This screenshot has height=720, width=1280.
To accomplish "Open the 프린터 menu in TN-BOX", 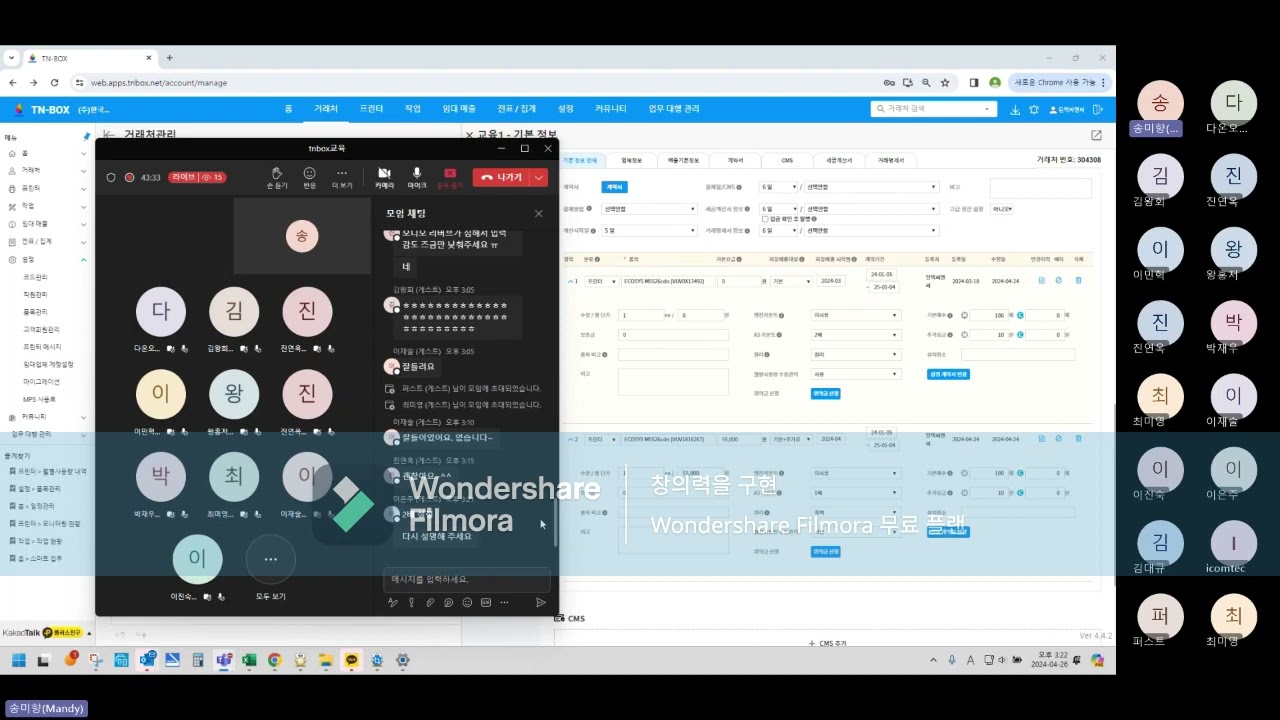I will point(371,108).
